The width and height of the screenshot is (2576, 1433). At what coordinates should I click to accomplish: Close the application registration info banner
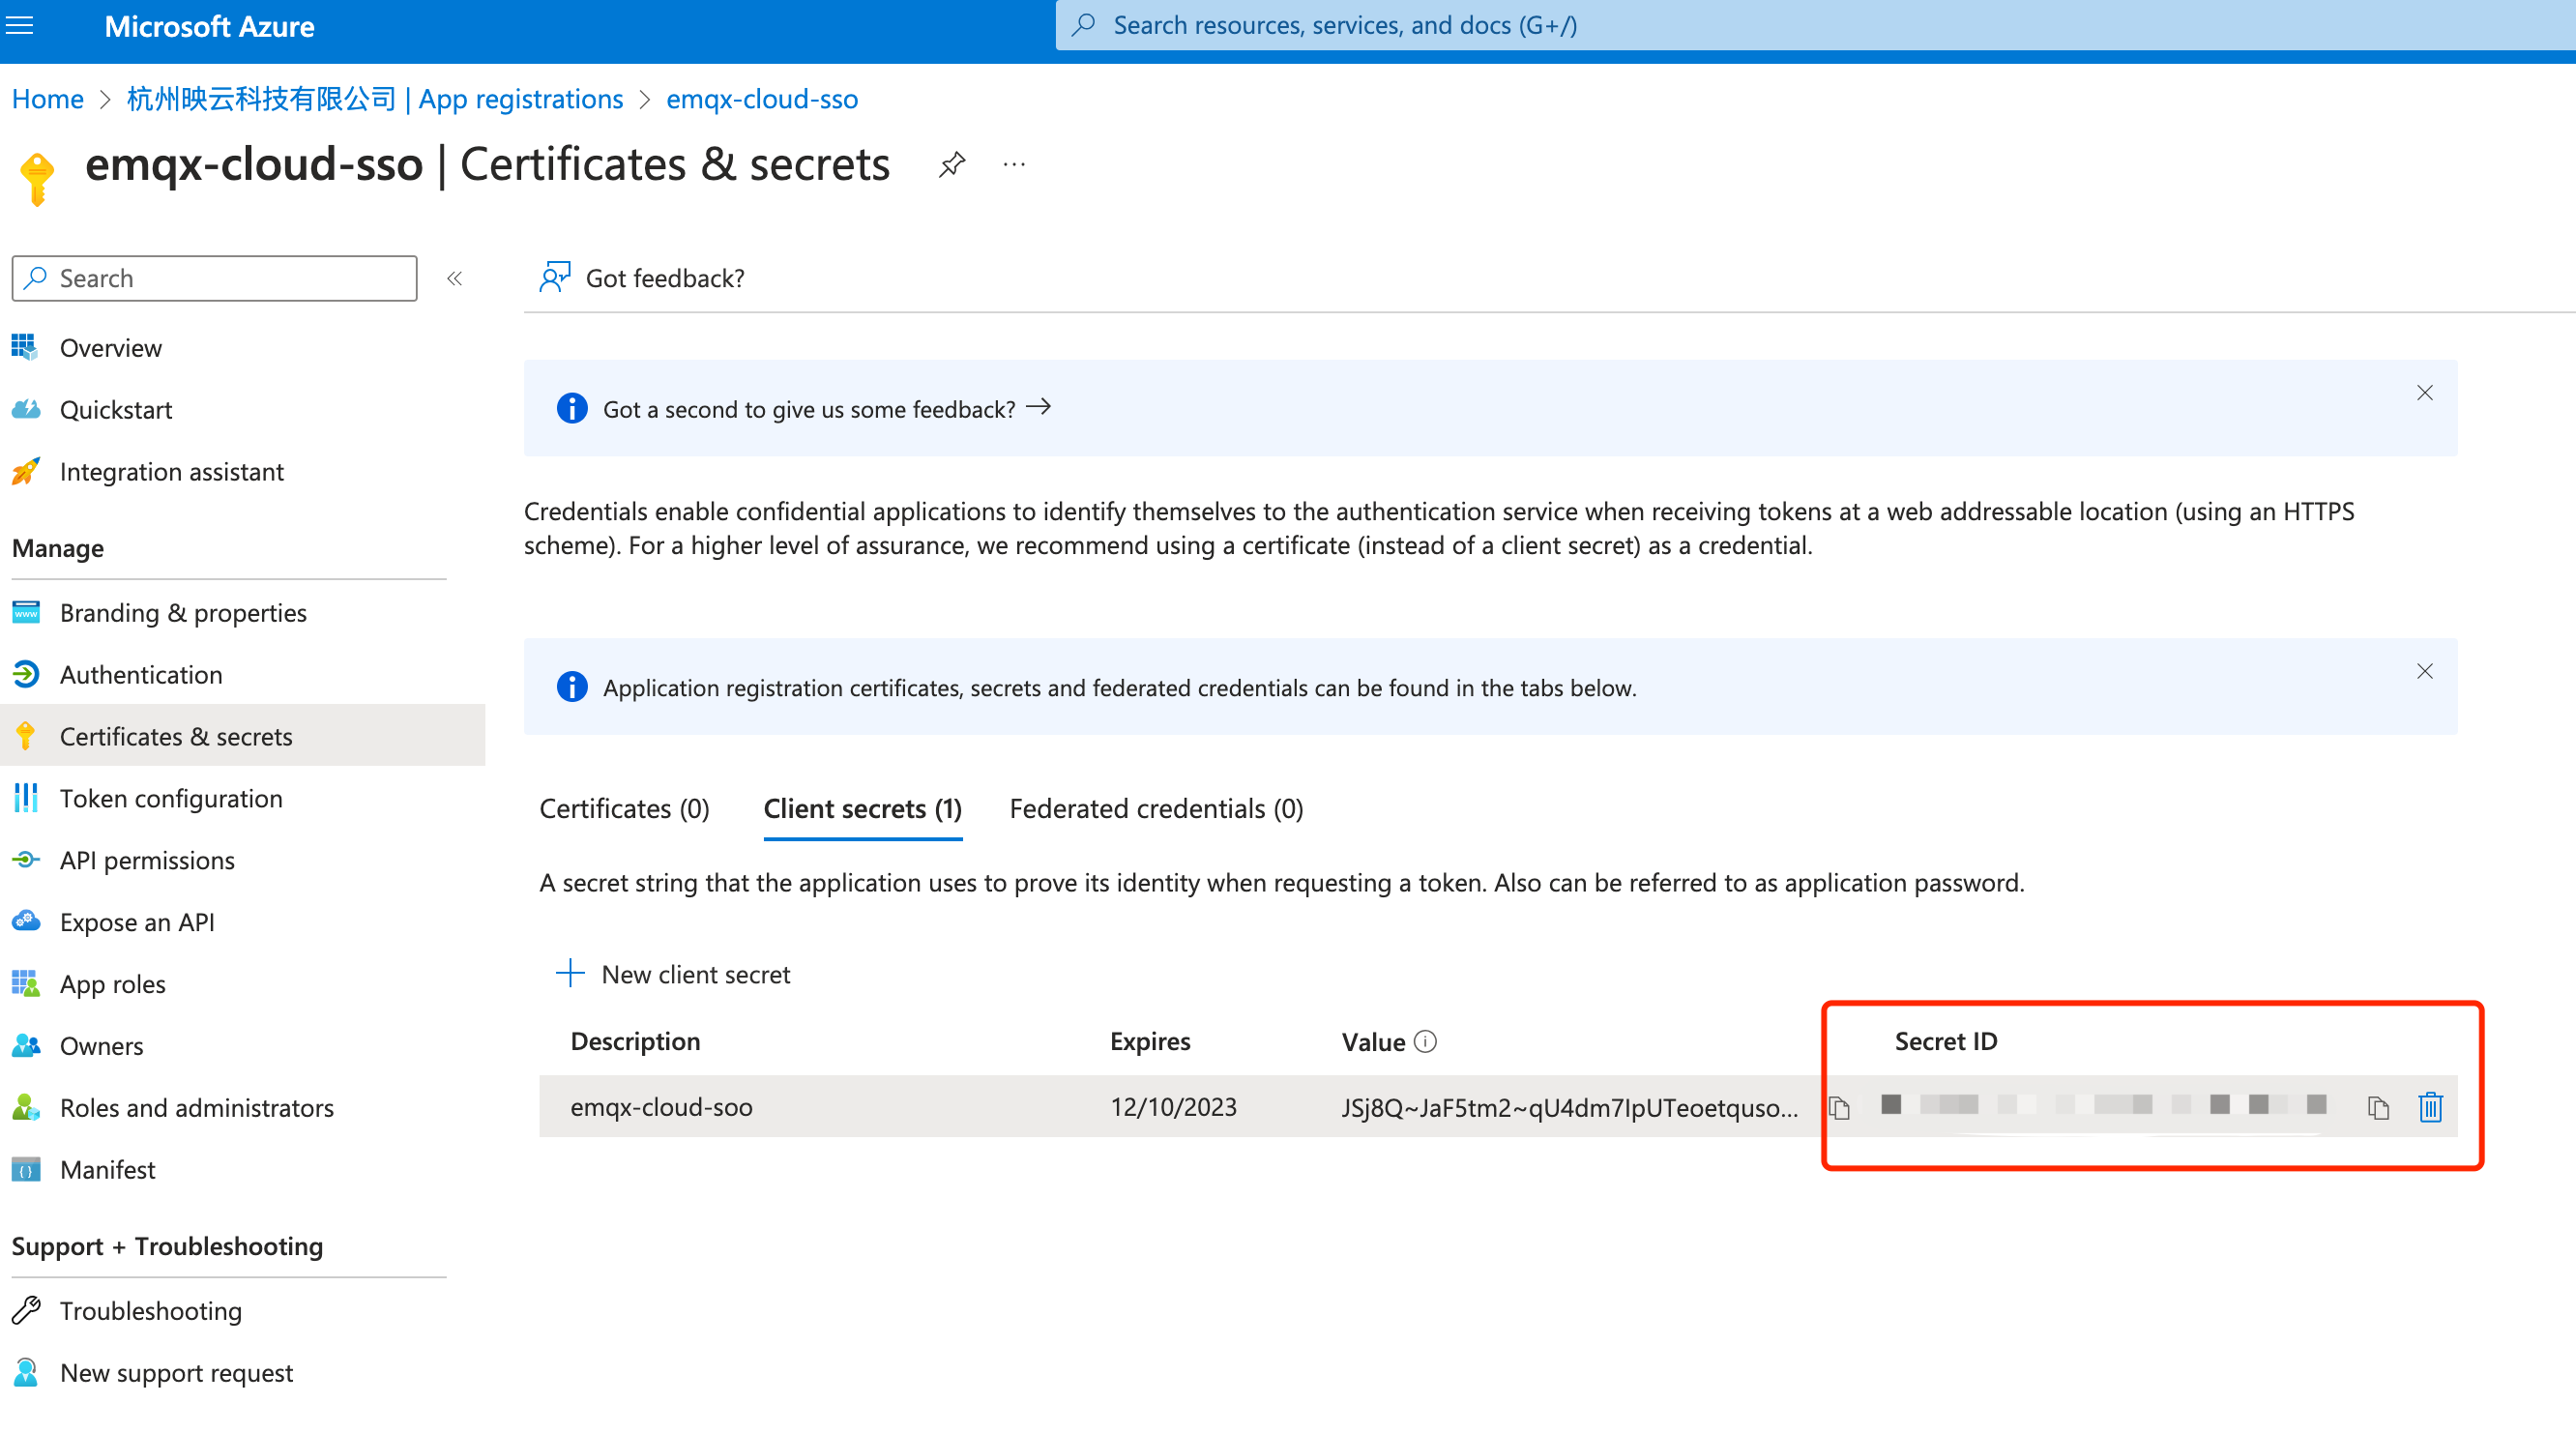tap(2424, 671)
